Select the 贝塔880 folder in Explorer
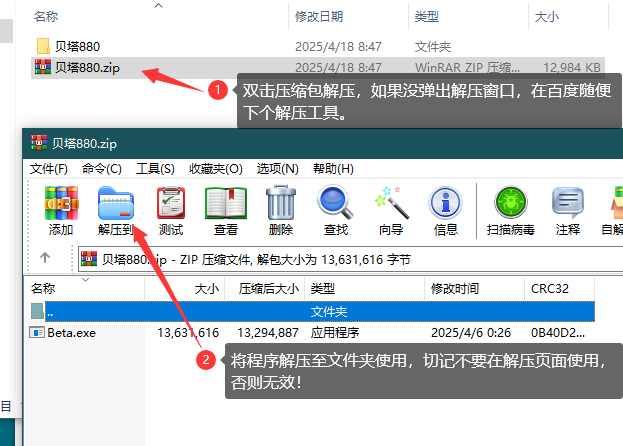 76,46
